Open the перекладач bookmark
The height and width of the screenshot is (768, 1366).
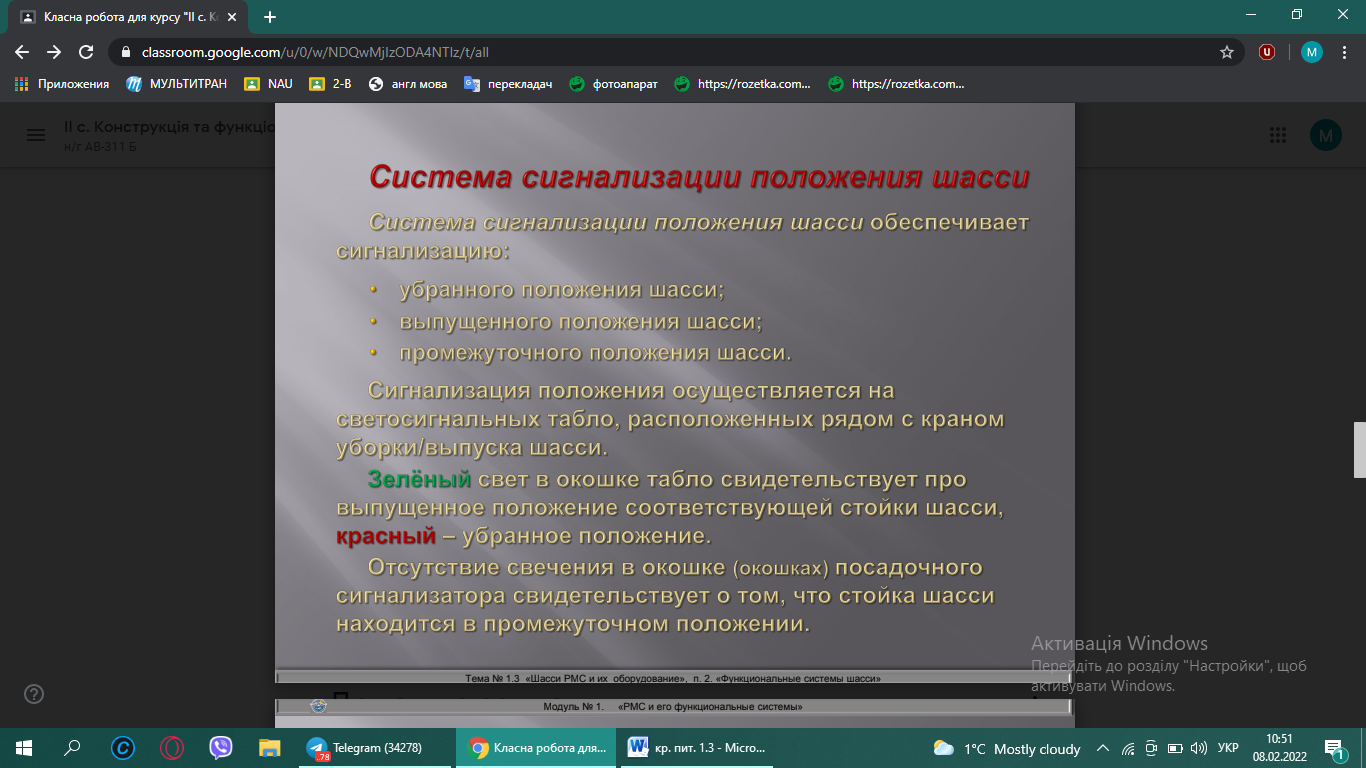click(x=508, y=84)
